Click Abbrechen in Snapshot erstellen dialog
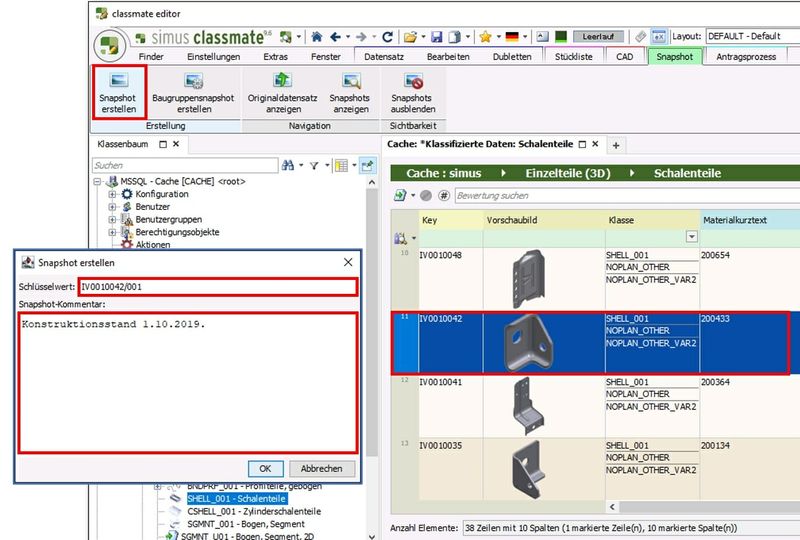This screenshot has height=540, width=800. [x=321, y=469]
